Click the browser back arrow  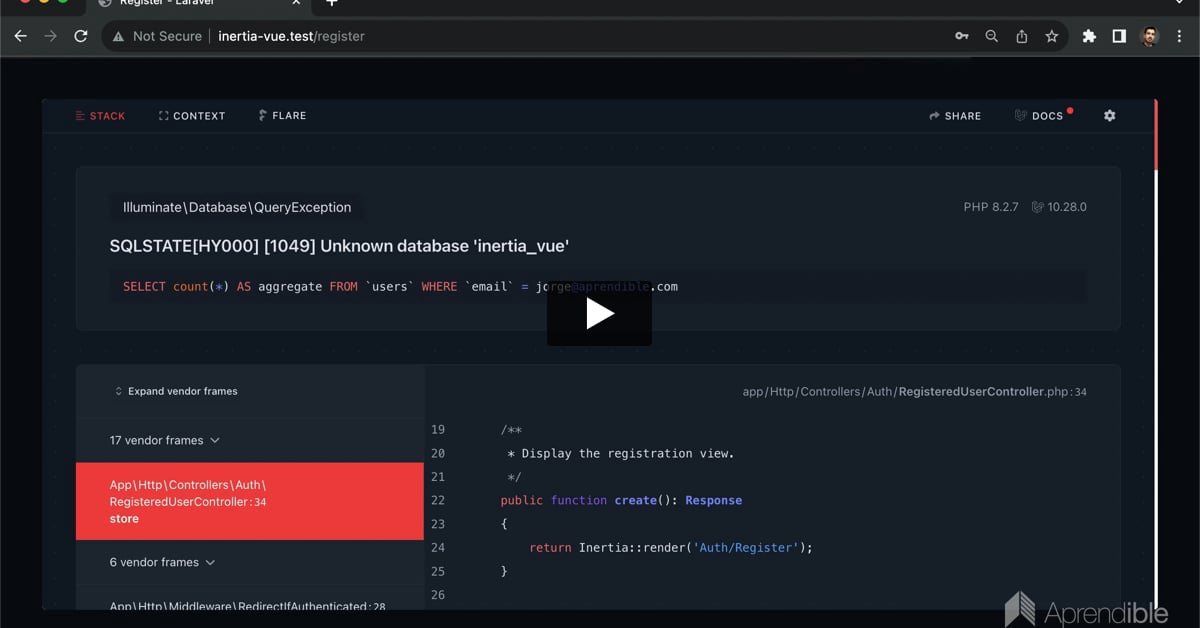pyautogui.click(x=20, y=36)
